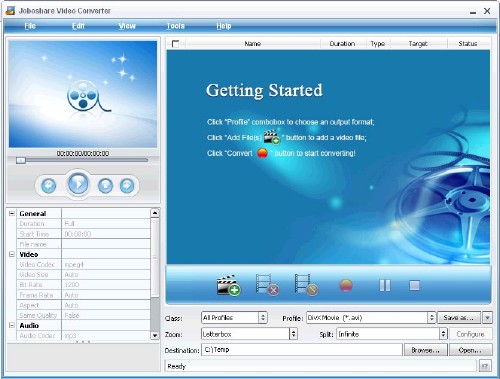Click the preview seek slider handle
Image resolution: width=500 pixels, height=379 pixels.
tap(21, 160)
